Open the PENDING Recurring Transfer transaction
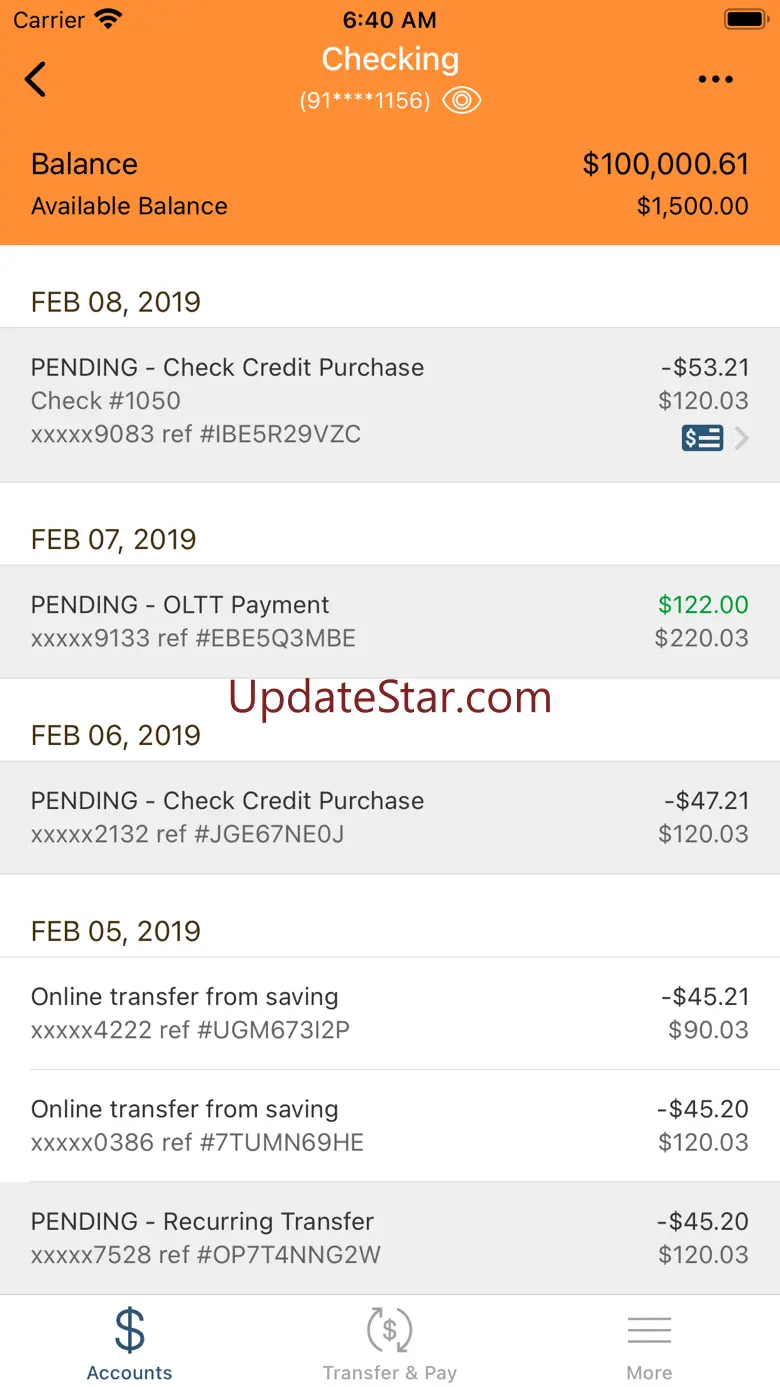This screenshot has height=1387, width=780. pos(390,1238)
